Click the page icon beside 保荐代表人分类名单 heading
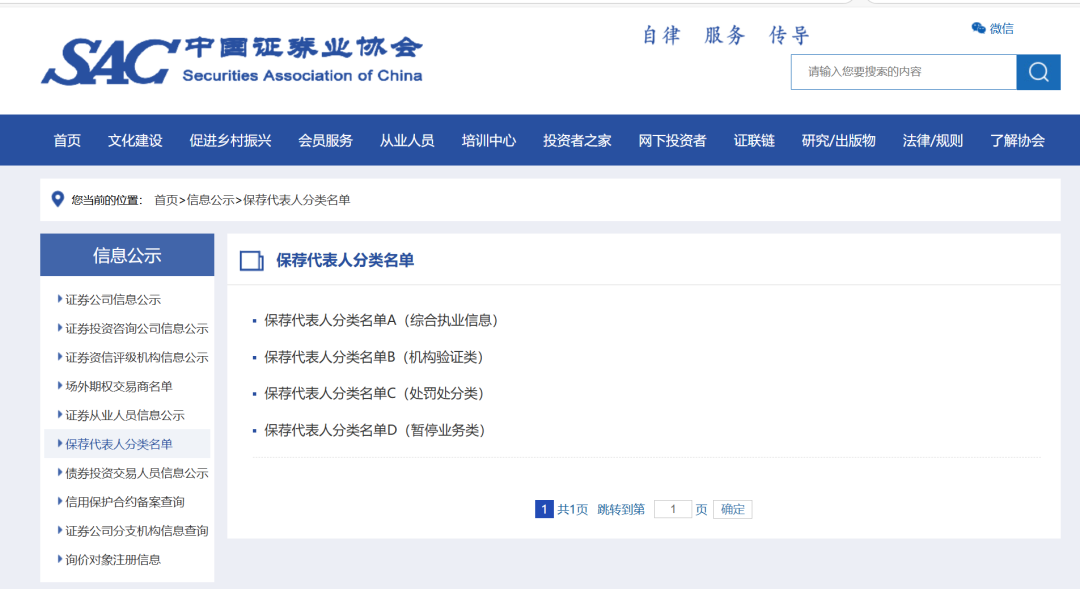This screenshot has height=589, width=1080. click(x=251, y=260)
